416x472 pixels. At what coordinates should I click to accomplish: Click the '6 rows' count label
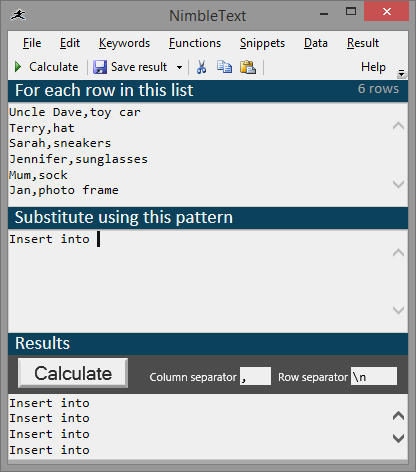point(378,89)
